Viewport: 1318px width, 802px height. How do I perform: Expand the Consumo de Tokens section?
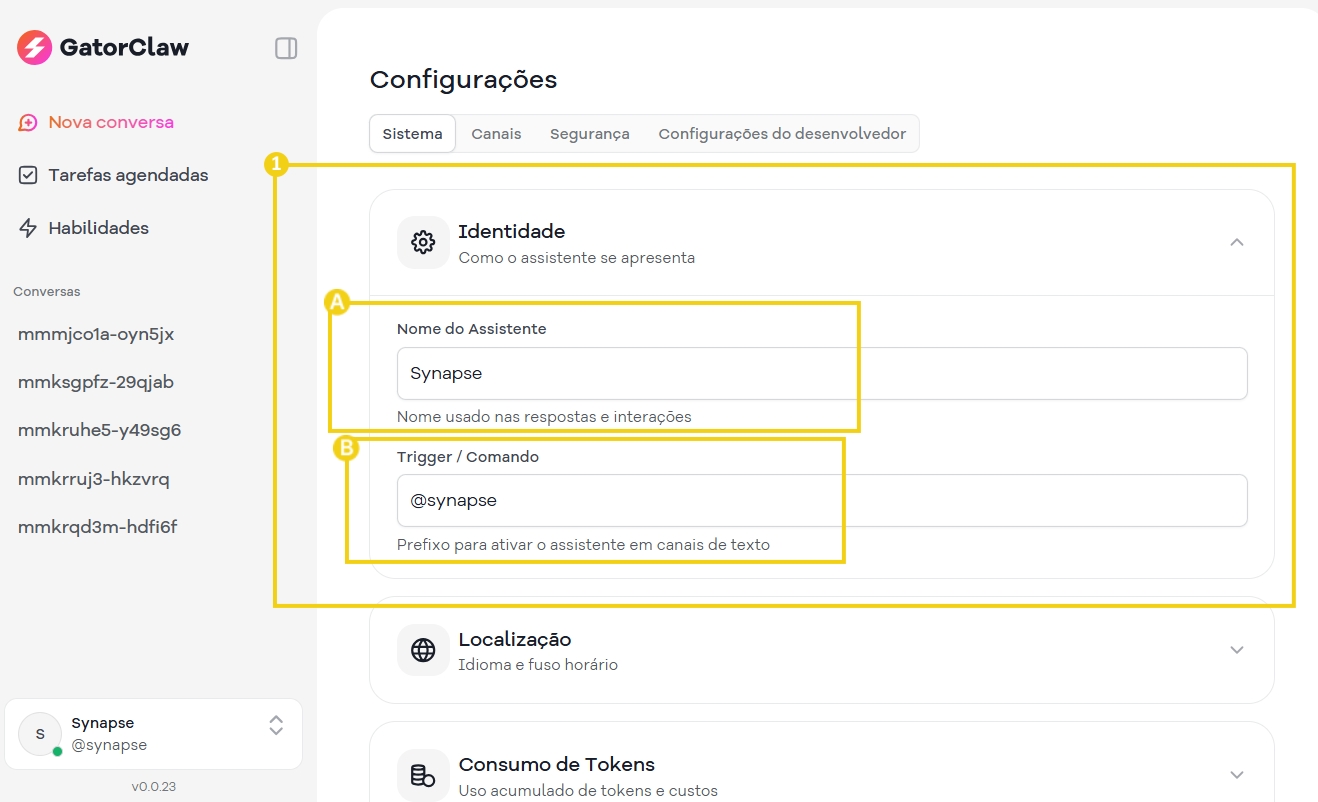click(x=1237, y=775)
